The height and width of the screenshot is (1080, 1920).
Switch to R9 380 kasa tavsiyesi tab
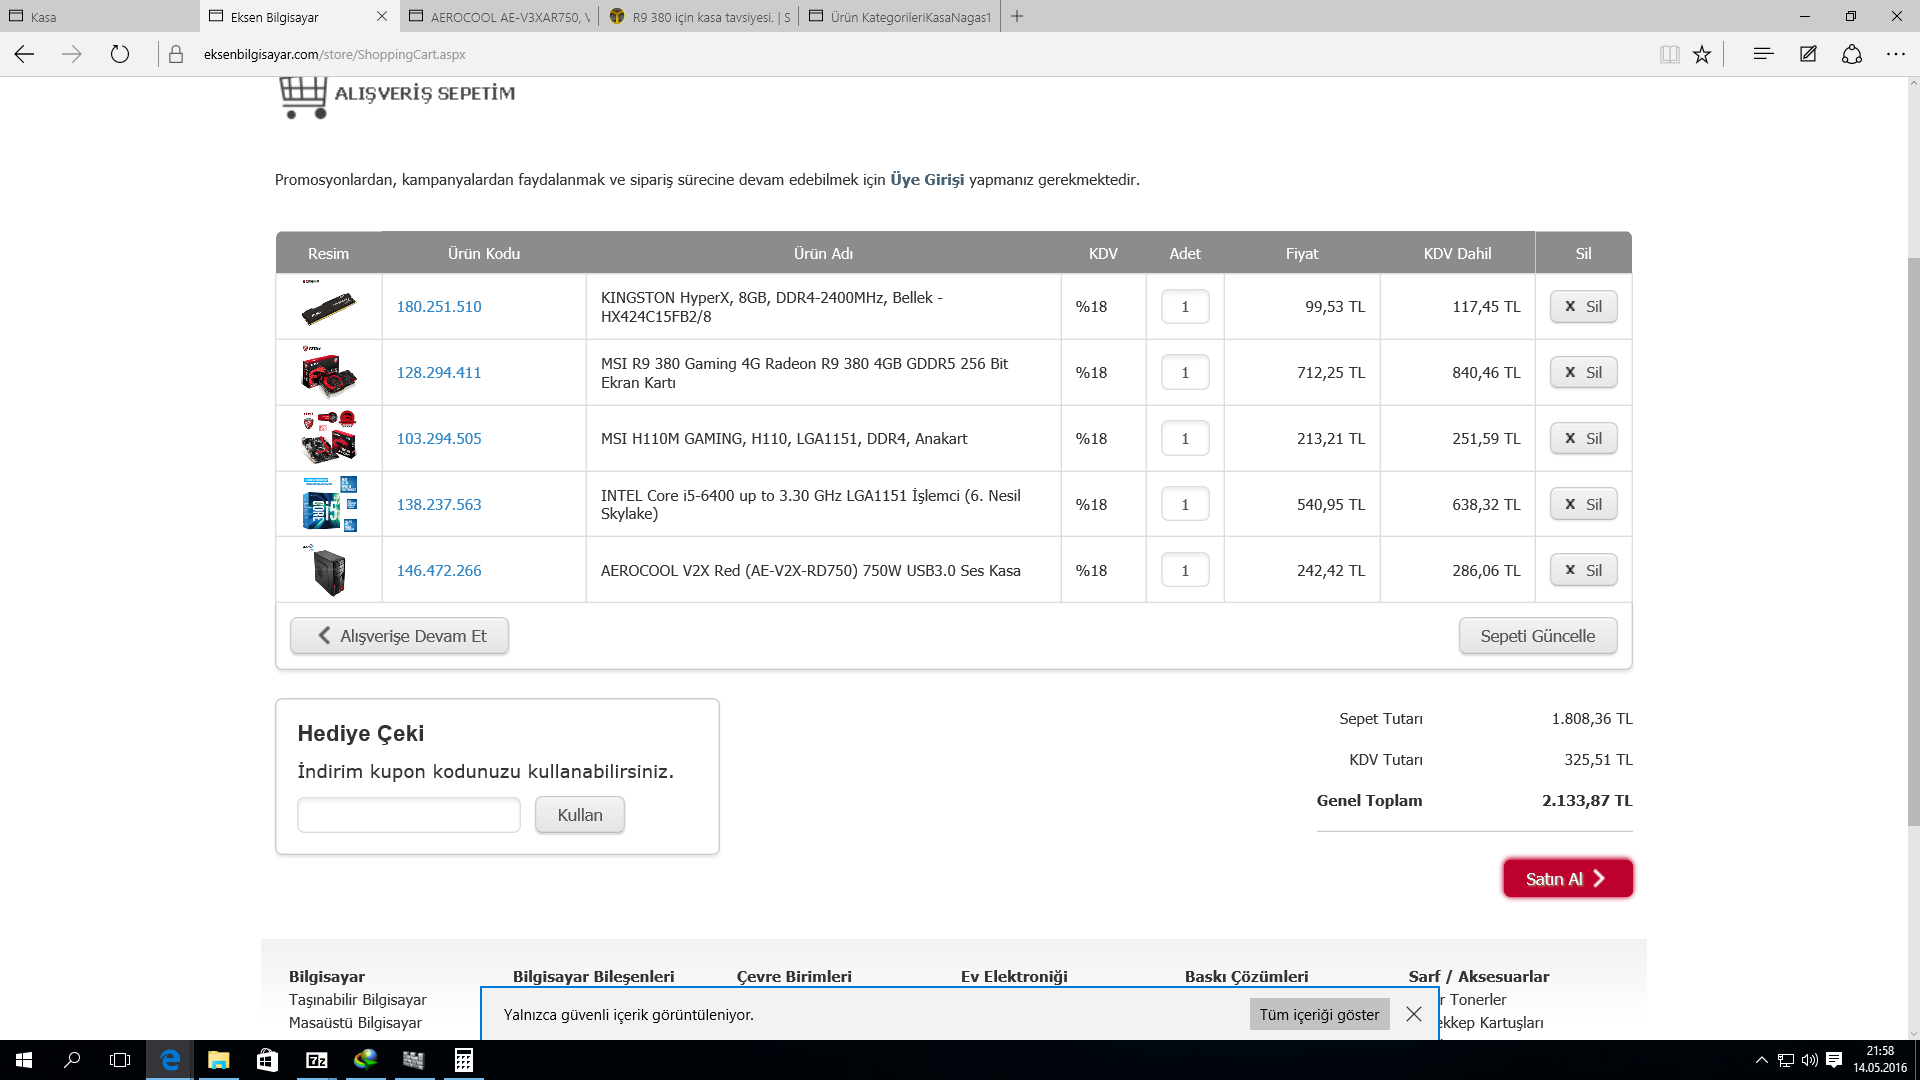click(x=700, y=16)
